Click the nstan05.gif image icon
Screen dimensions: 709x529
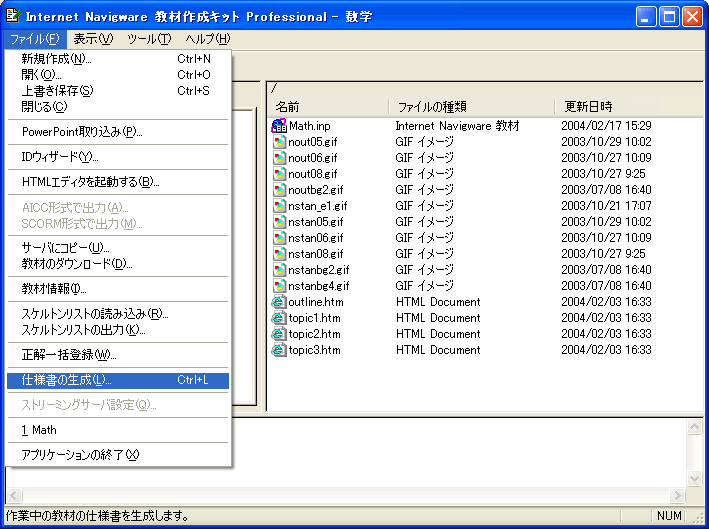pos(279,222)
